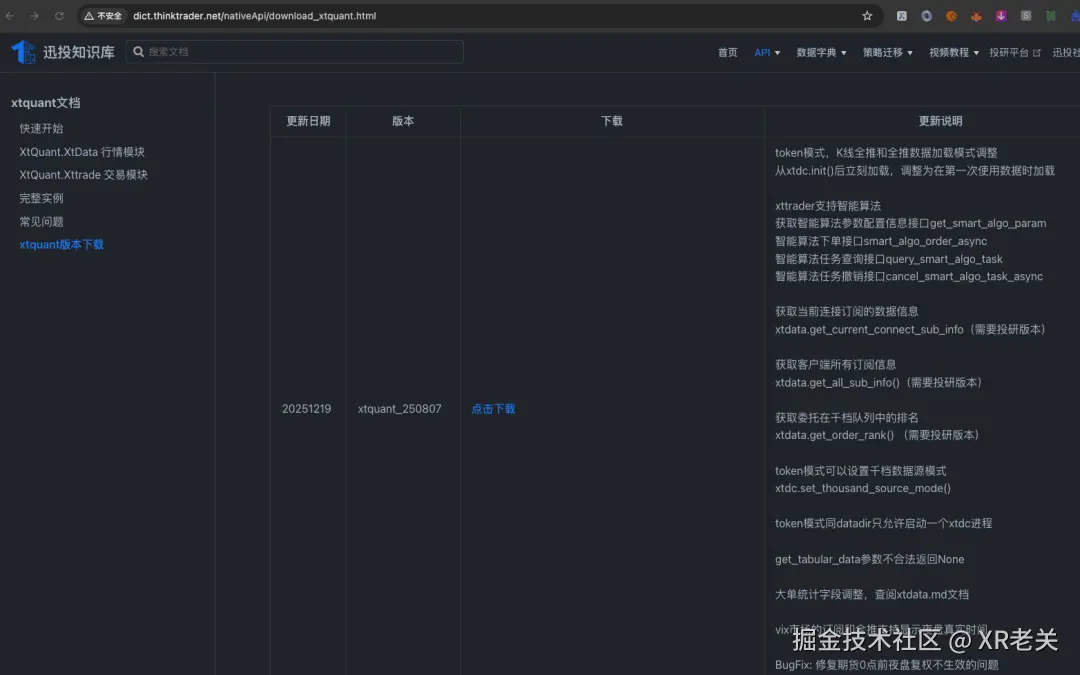This screenshot has height=675, width=1080.
Task: Click the 搜索文档 search input
Action: point(294,52)
